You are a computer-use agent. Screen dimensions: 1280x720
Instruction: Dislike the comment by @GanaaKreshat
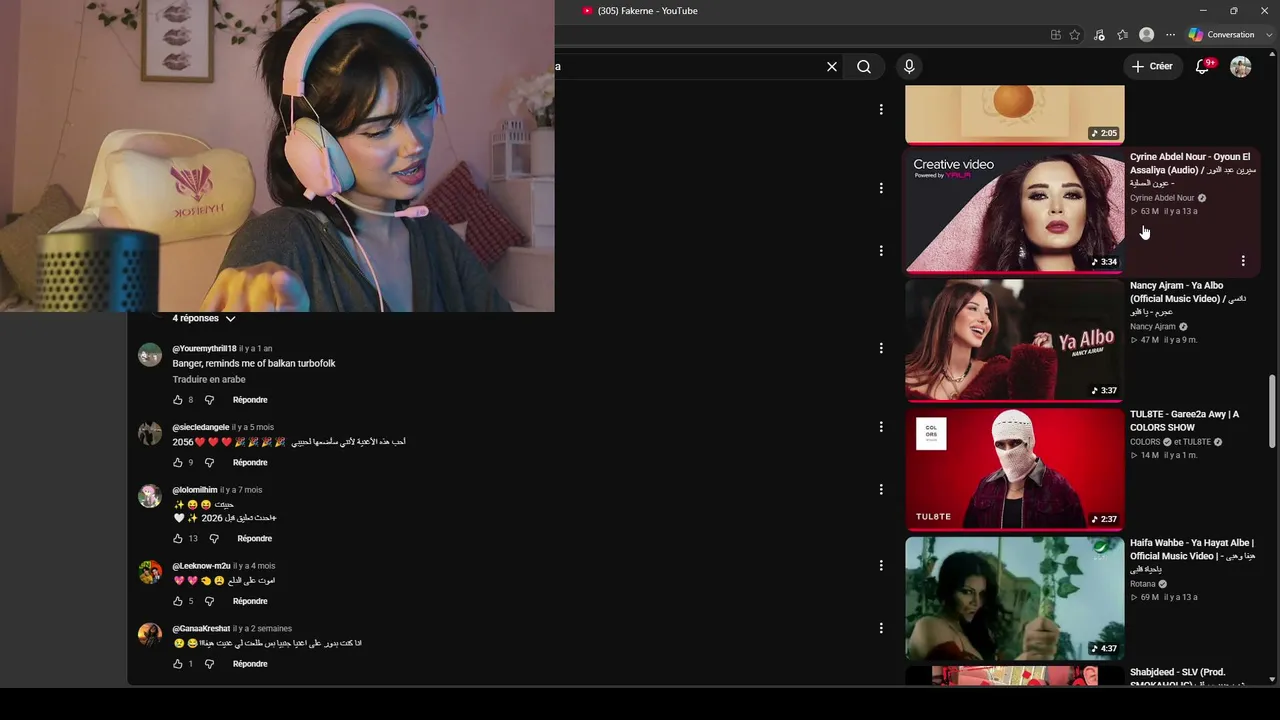tap(209, 664)
